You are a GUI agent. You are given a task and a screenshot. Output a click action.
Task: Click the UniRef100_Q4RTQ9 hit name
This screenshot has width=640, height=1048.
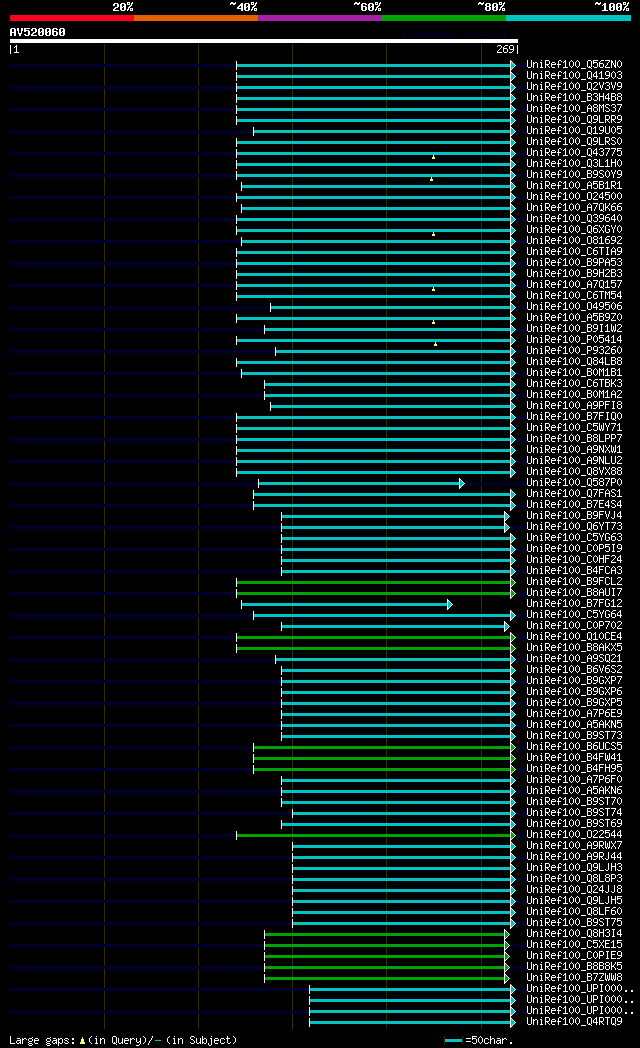pos(574,1021)
